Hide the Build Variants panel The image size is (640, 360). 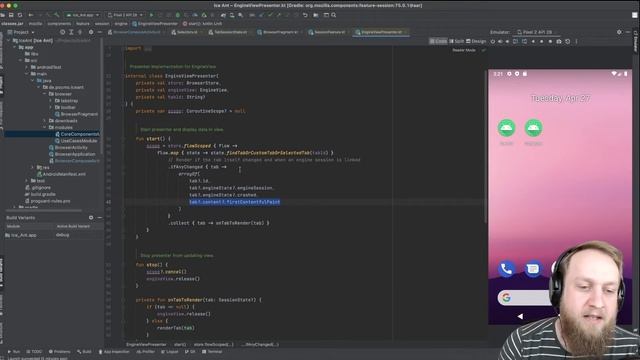click(x=100, y=218)
